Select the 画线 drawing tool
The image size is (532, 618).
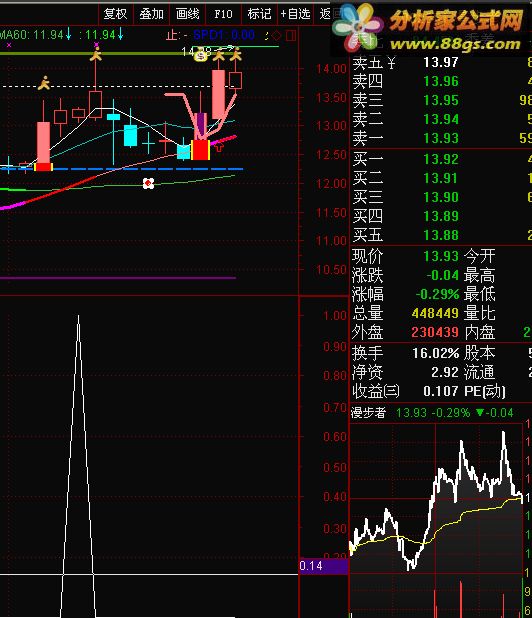[x=188, y=14]
